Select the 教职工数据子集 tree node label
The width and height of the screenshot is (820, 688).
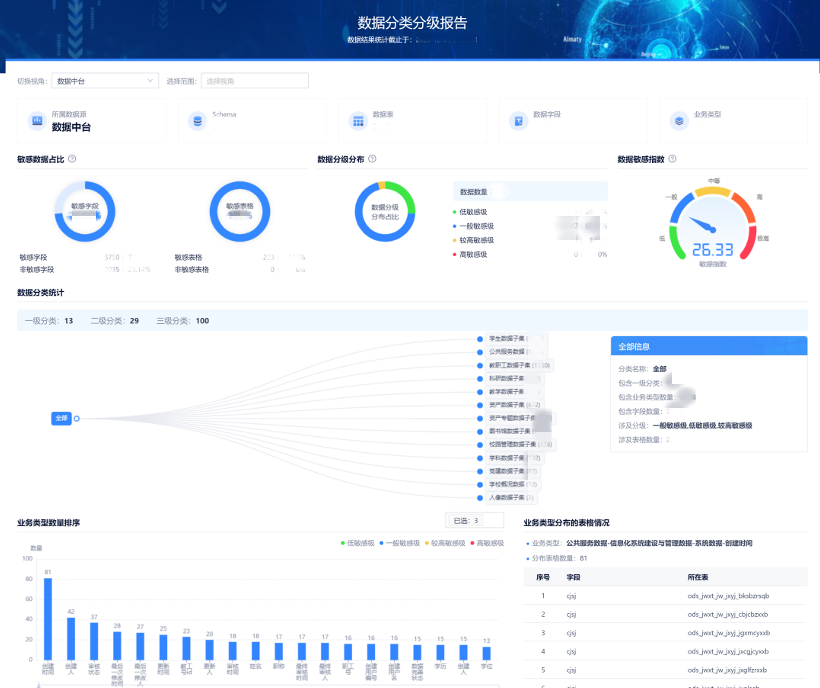[519, 365]
